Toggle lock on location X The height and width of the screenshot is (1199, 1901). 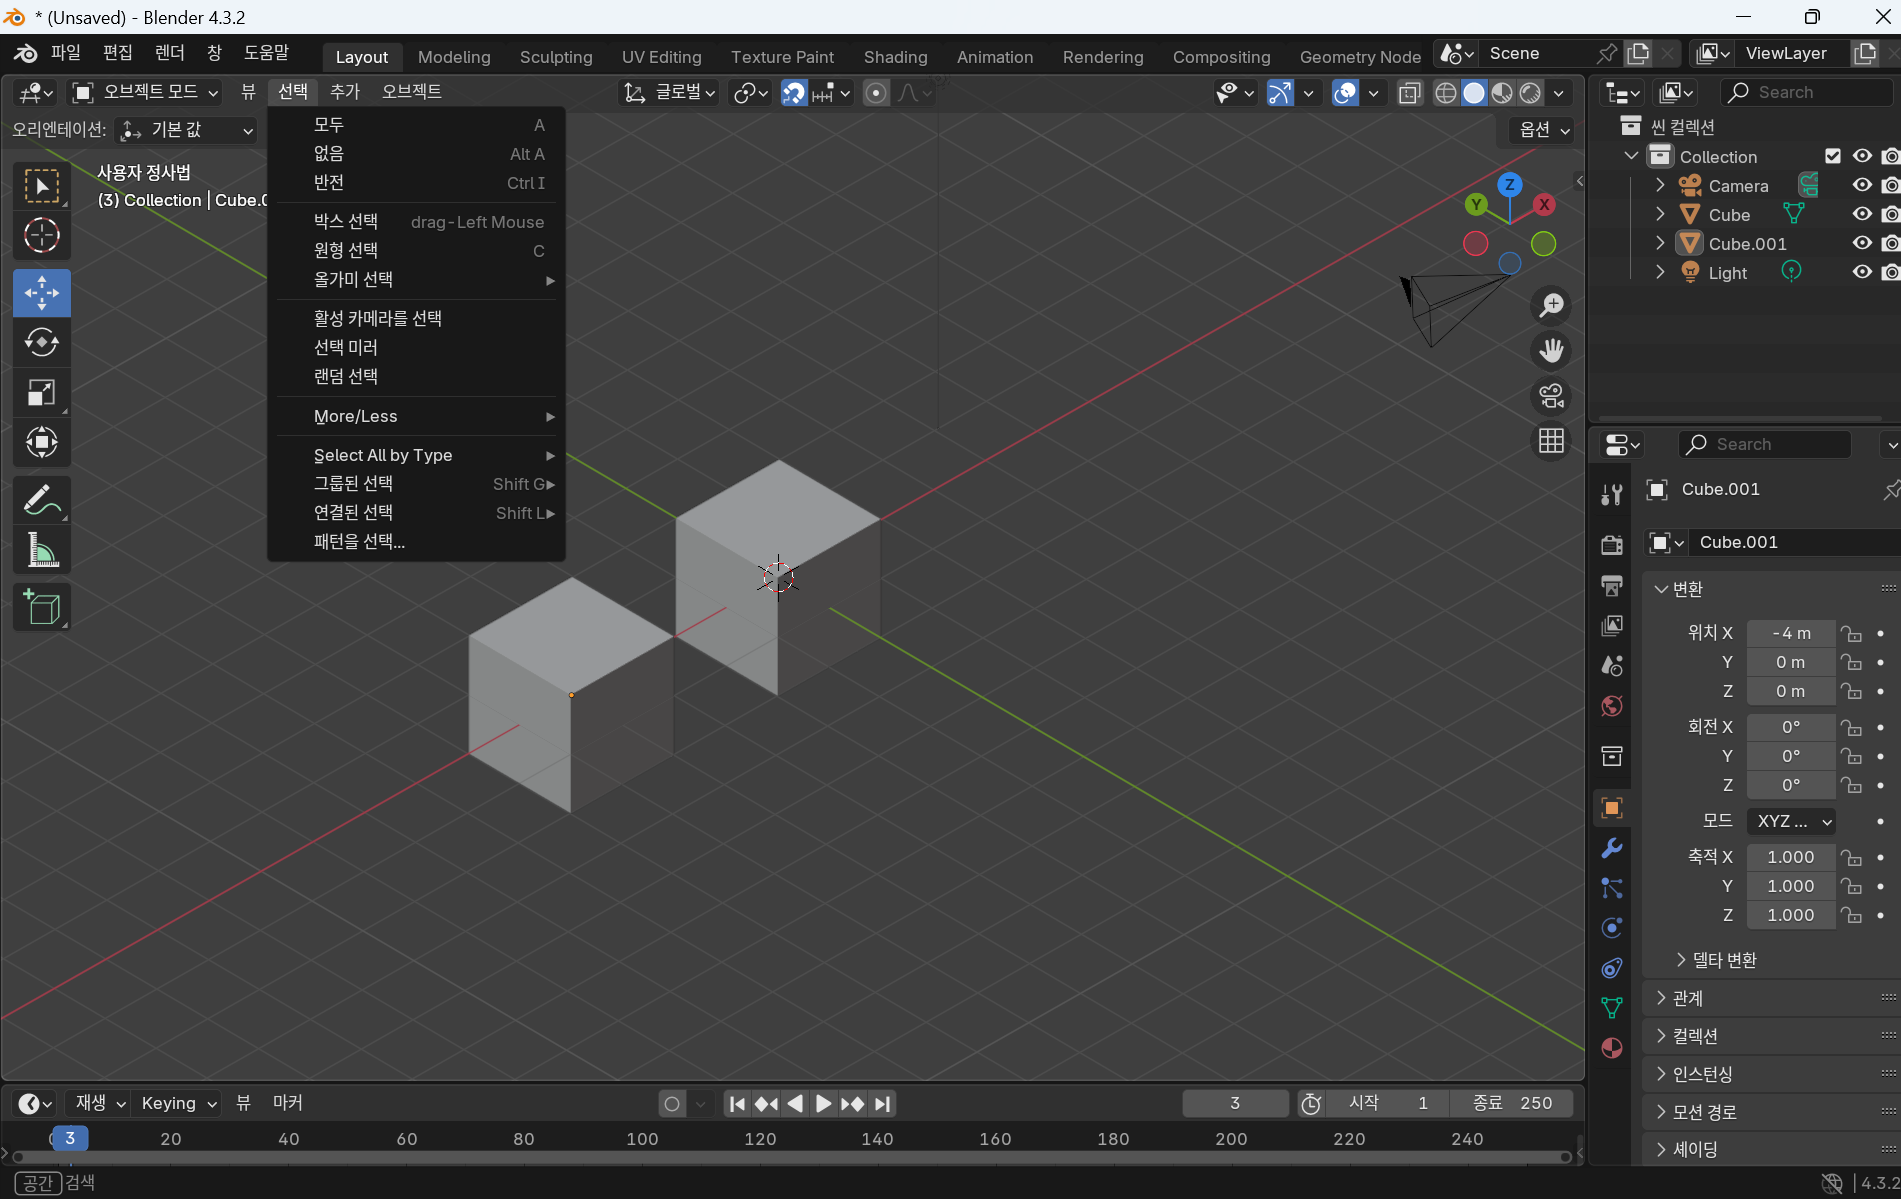pyautogui.click(x=1852, y=634)
